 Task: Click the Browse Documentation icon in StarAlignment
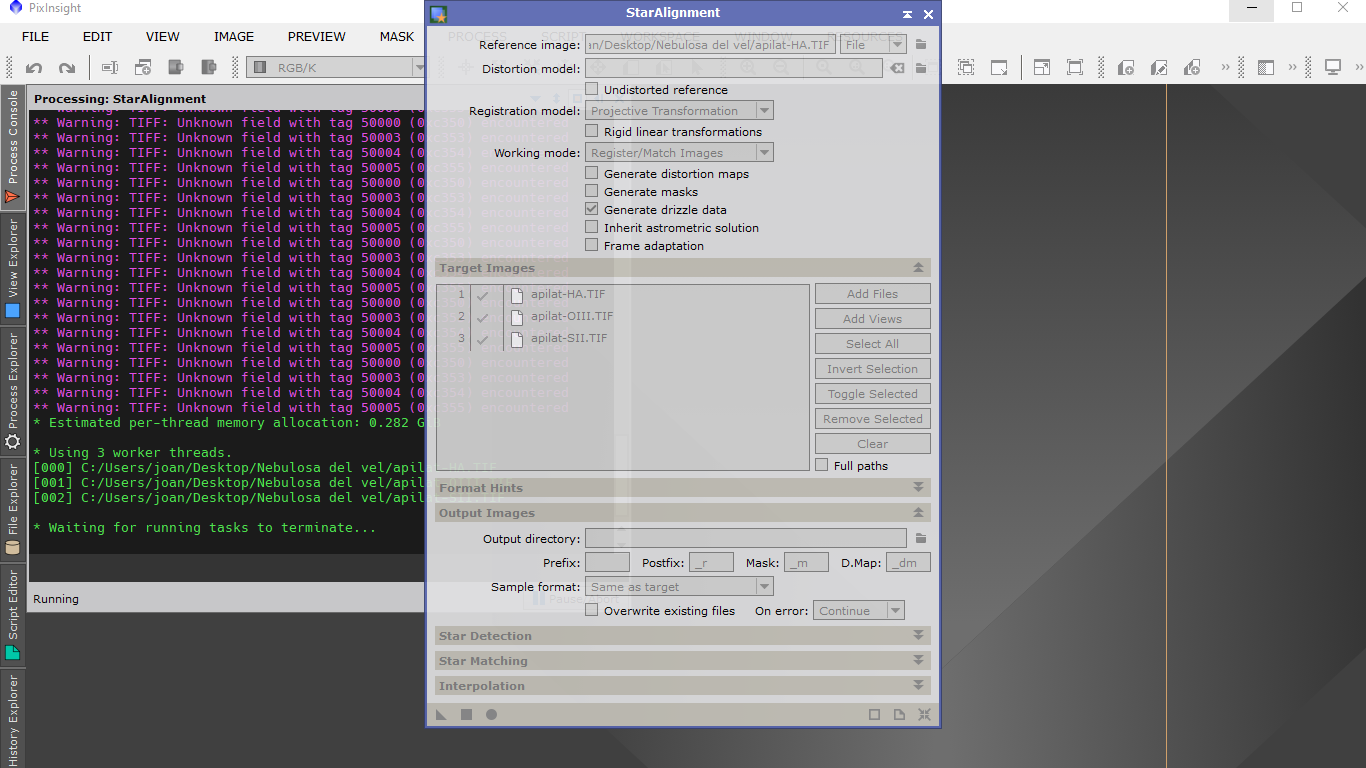point(899,715)
